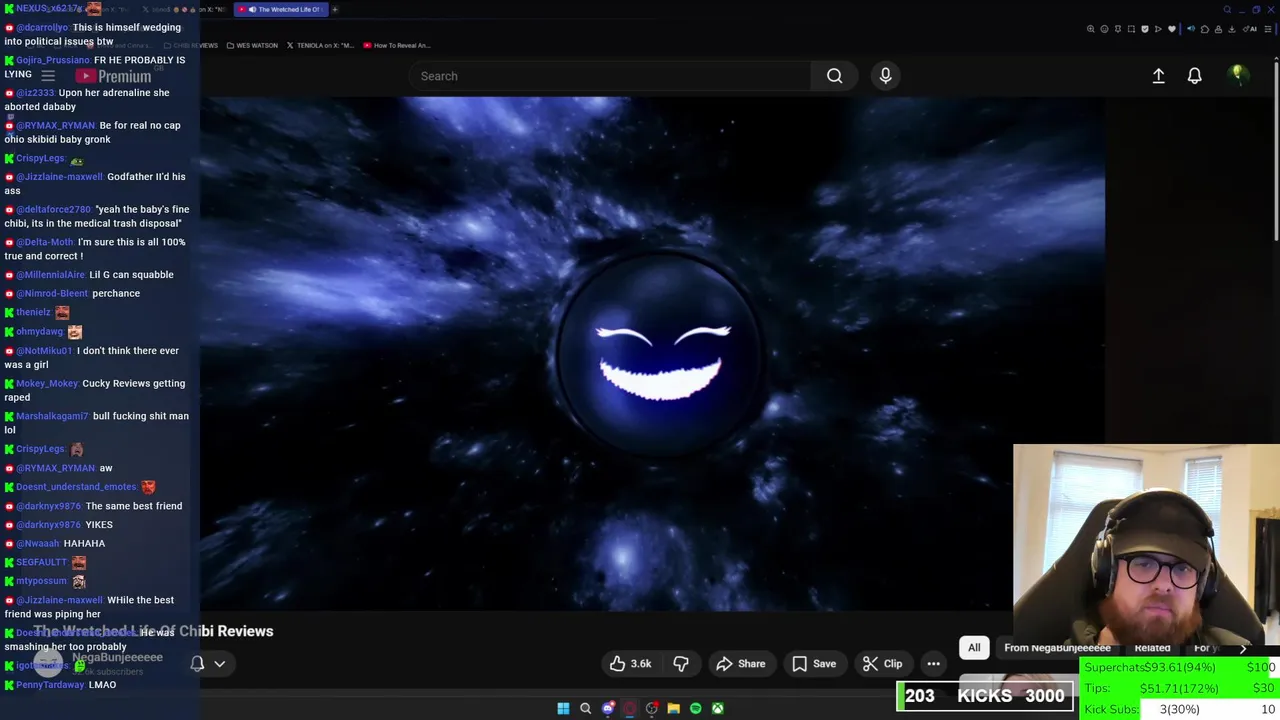The image size is (1280, 720).
Task: Open browser downloads icon
Action: [x=1232, y=29]
